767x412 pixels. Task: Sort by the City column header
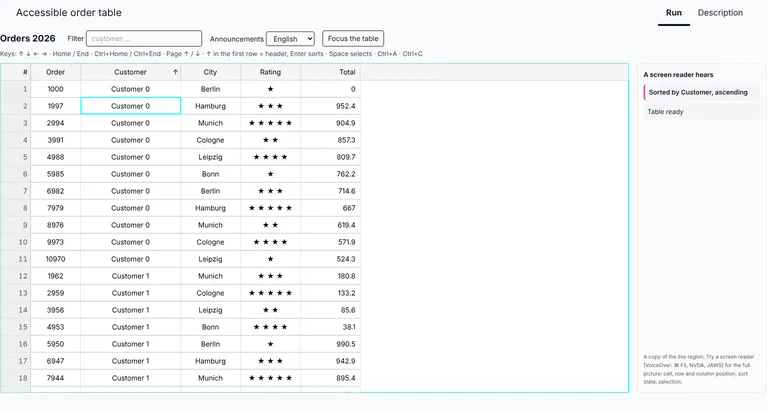pos(210,72)
